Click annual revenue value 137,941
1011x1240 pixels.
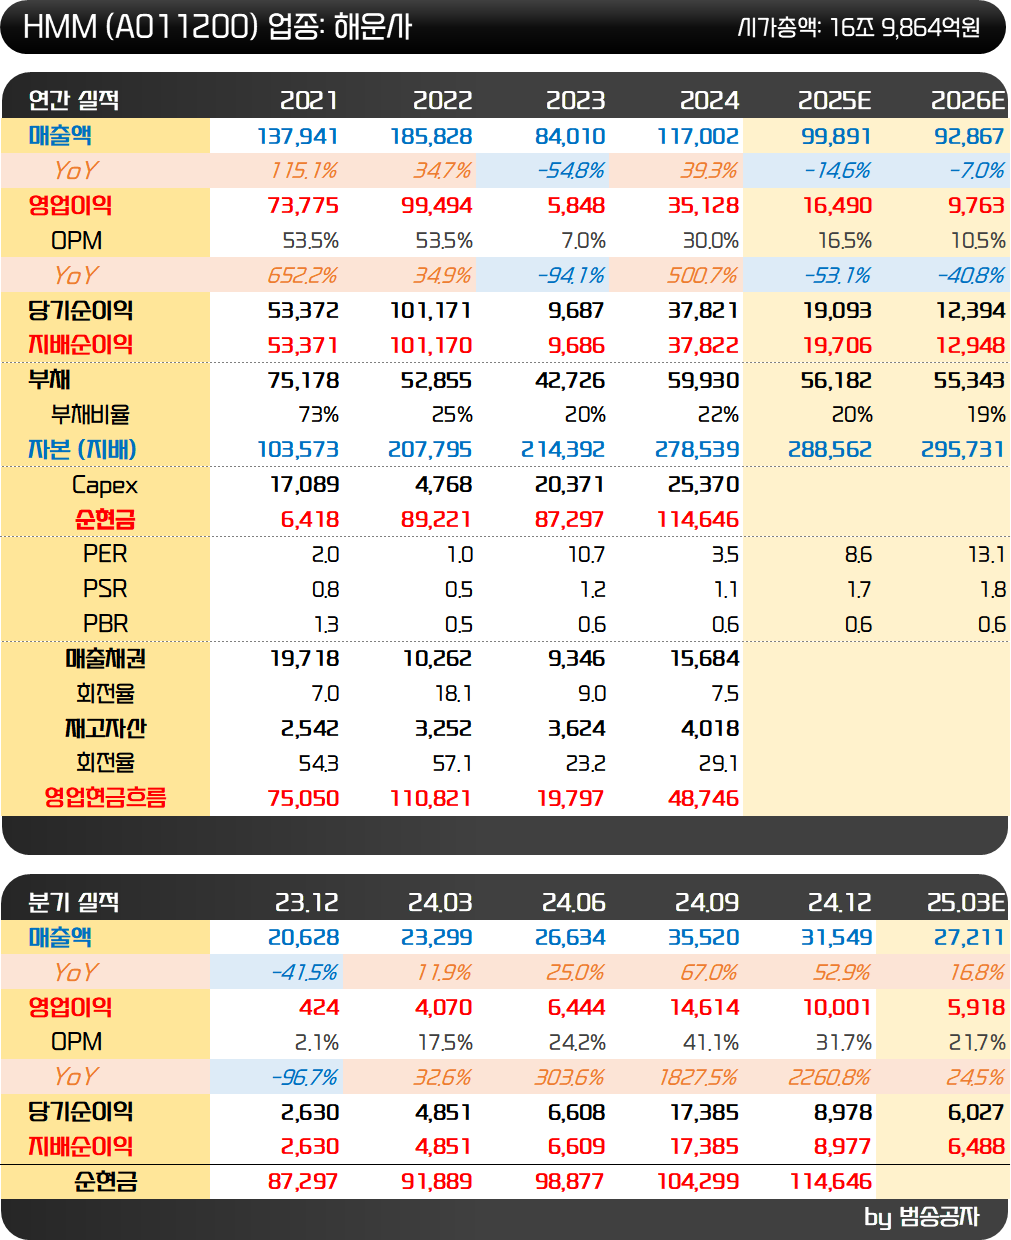click(298, 136)
